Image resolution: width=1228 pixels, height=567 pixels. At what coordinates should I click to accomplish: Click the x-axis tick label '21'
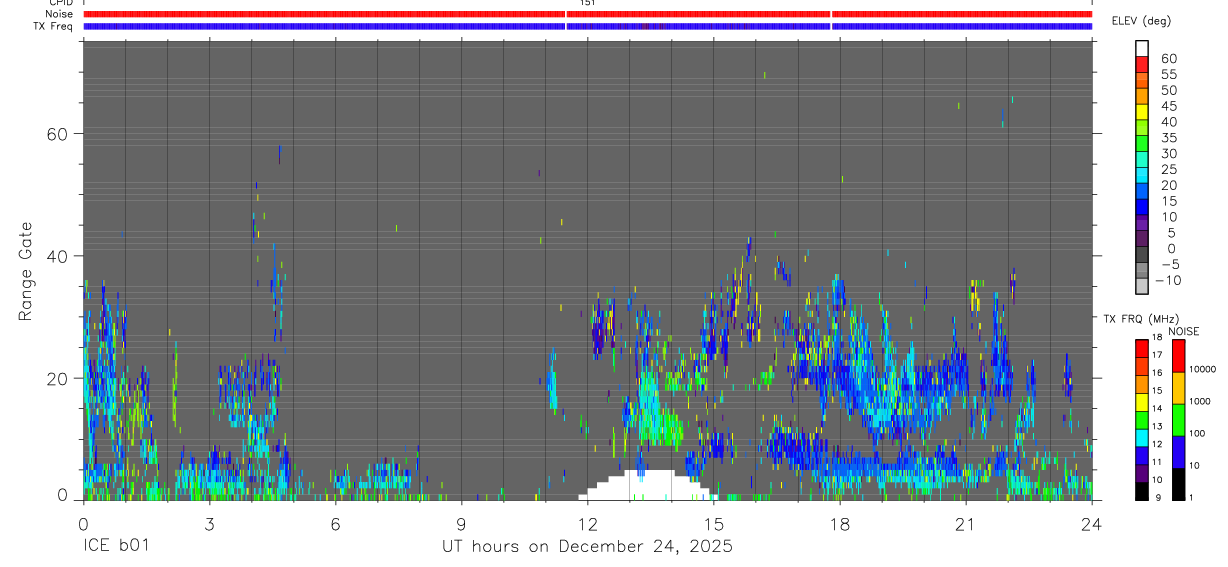(965, 524)
